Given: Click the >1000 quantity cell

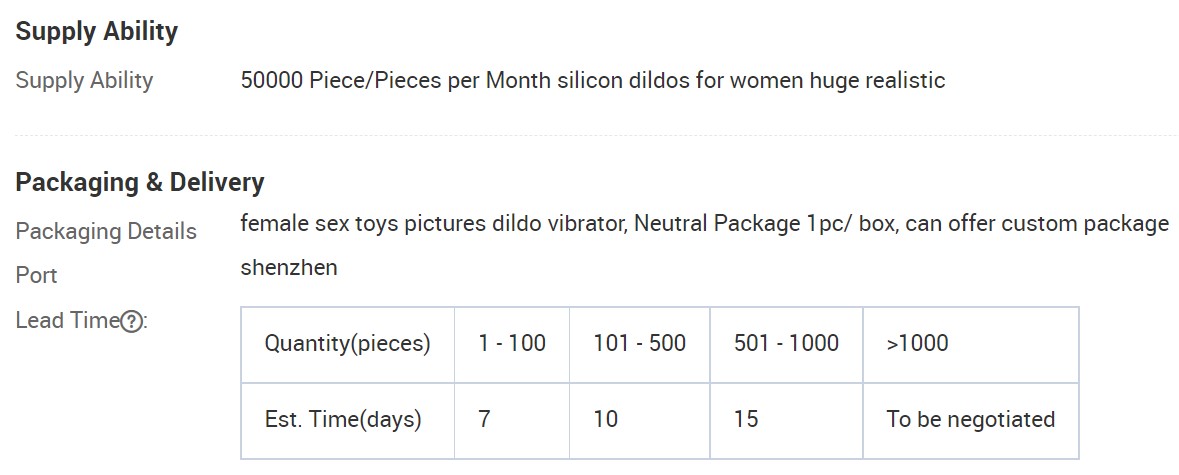Looking at the screenshot, I should [971, 344].
